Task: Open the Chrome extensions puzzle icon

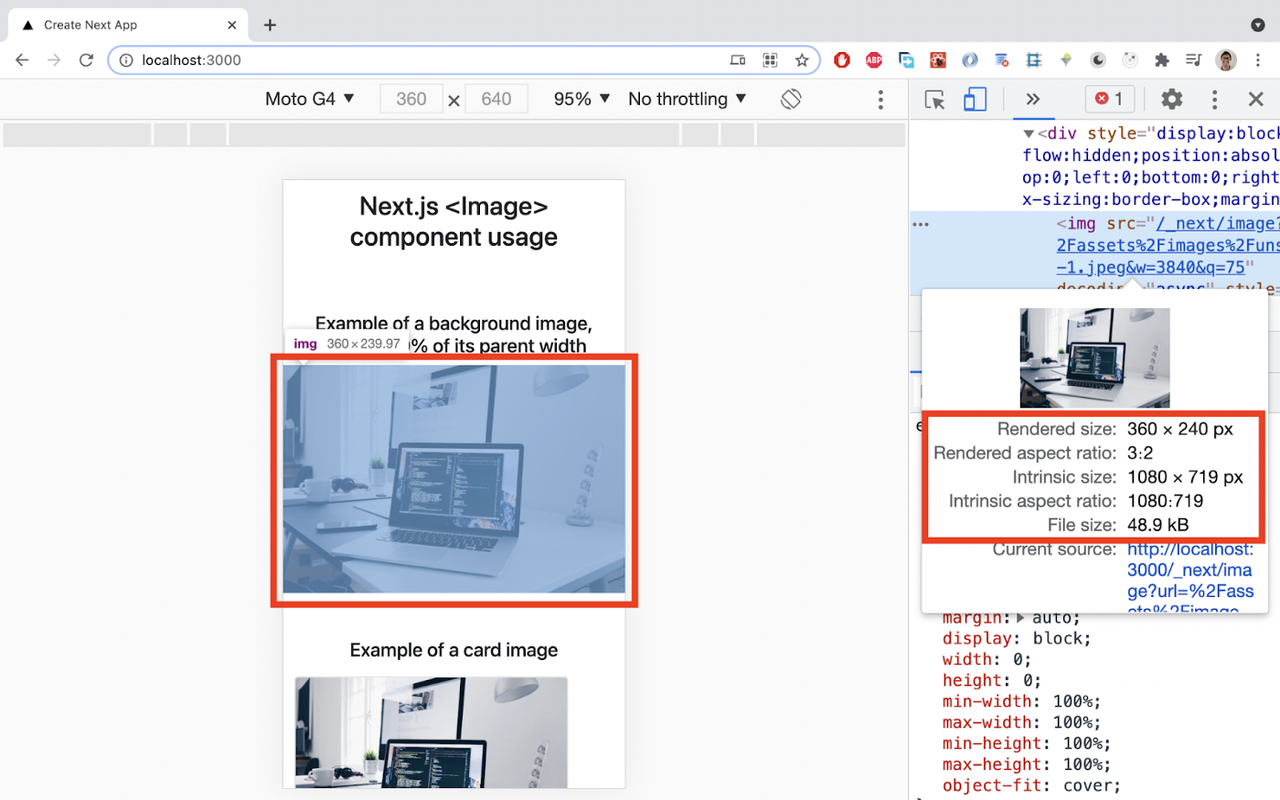Action: 1162,60
